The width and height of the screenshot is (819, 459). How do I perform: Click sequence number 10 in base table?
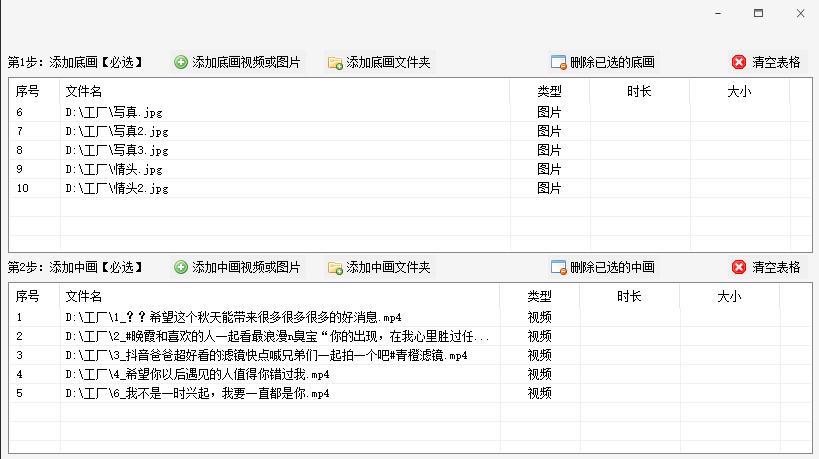[x=22, y=188]
